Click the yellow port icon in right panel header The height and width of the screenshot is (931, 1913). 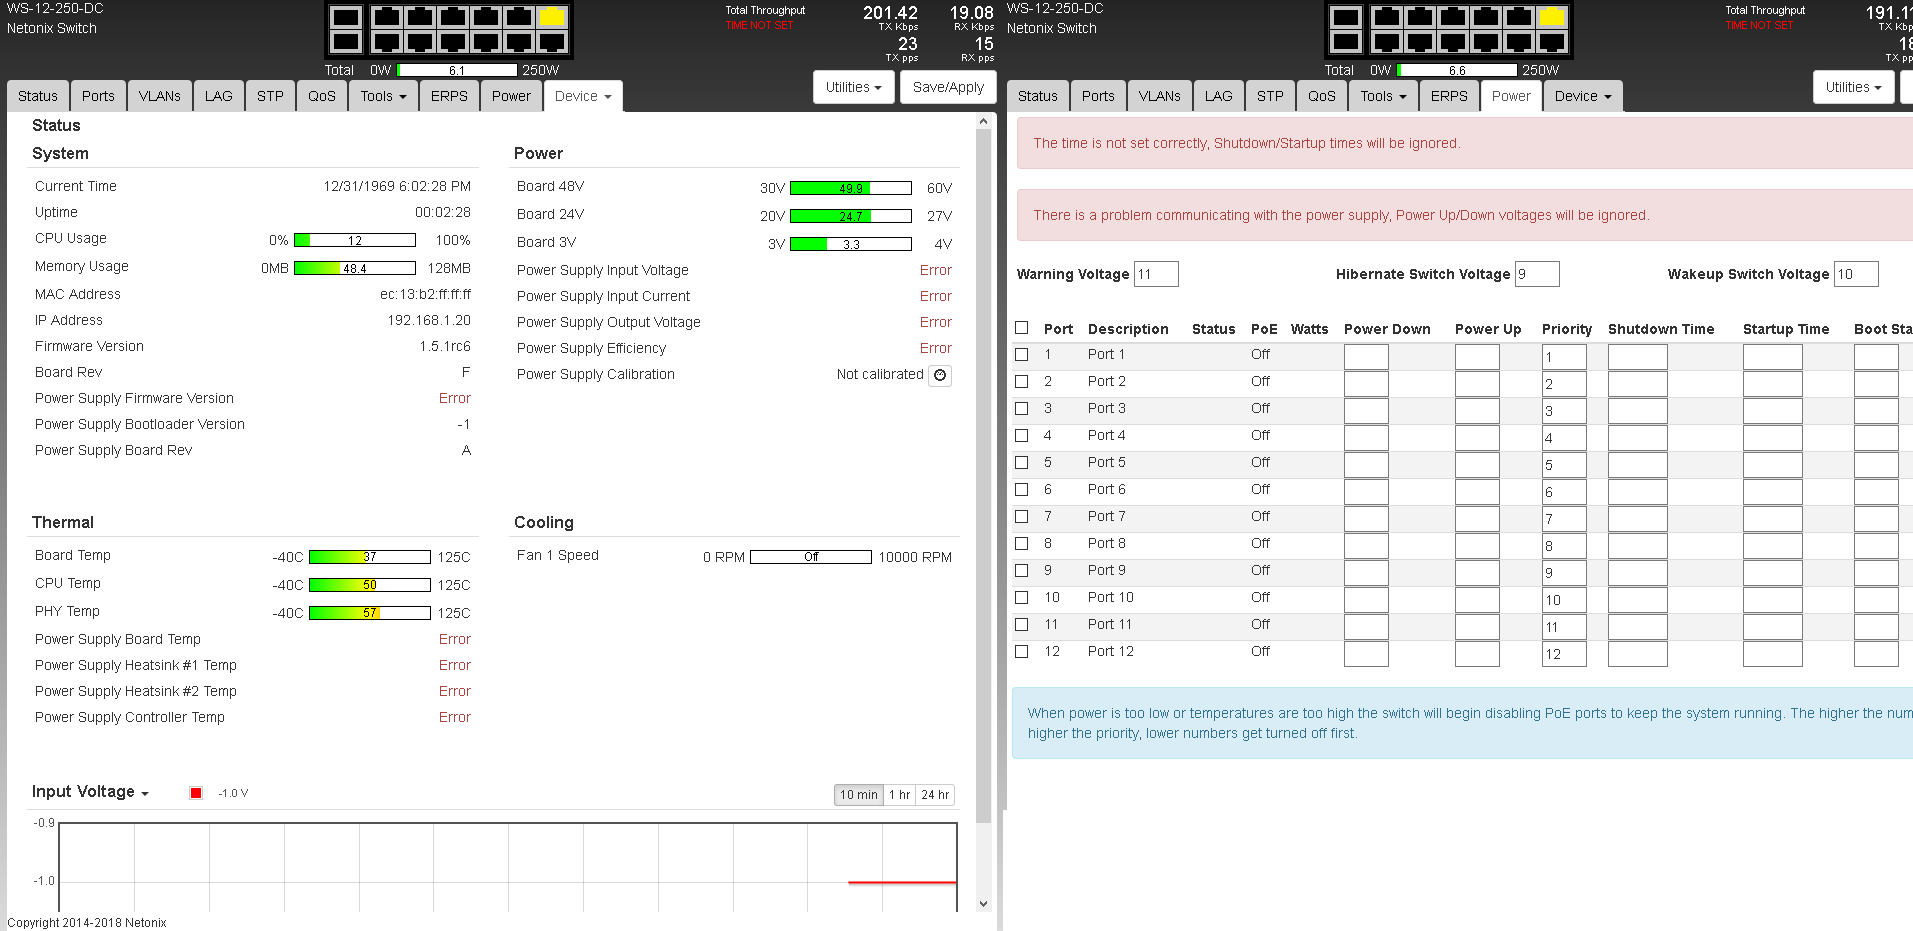[x=1551, y=17]
